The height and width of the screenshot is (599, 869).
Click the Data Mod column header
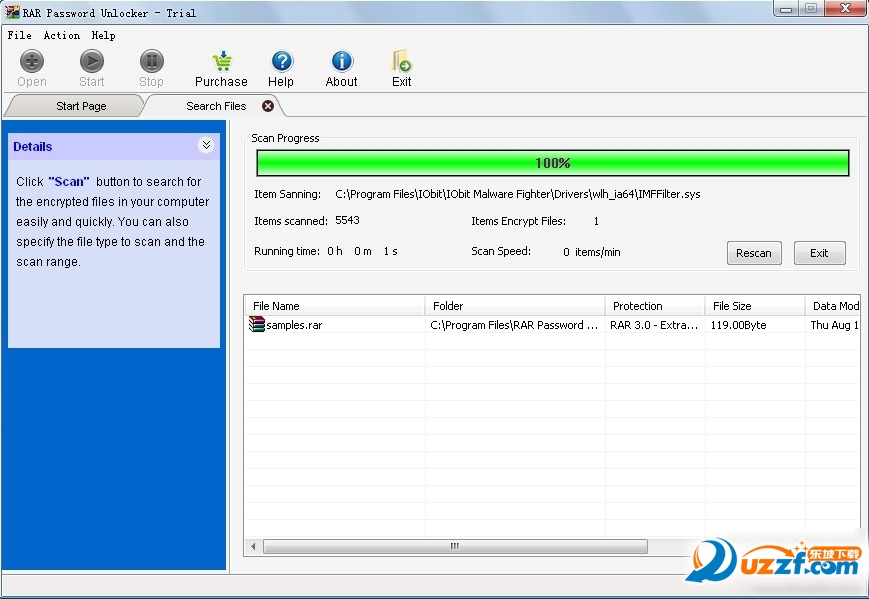832,306
